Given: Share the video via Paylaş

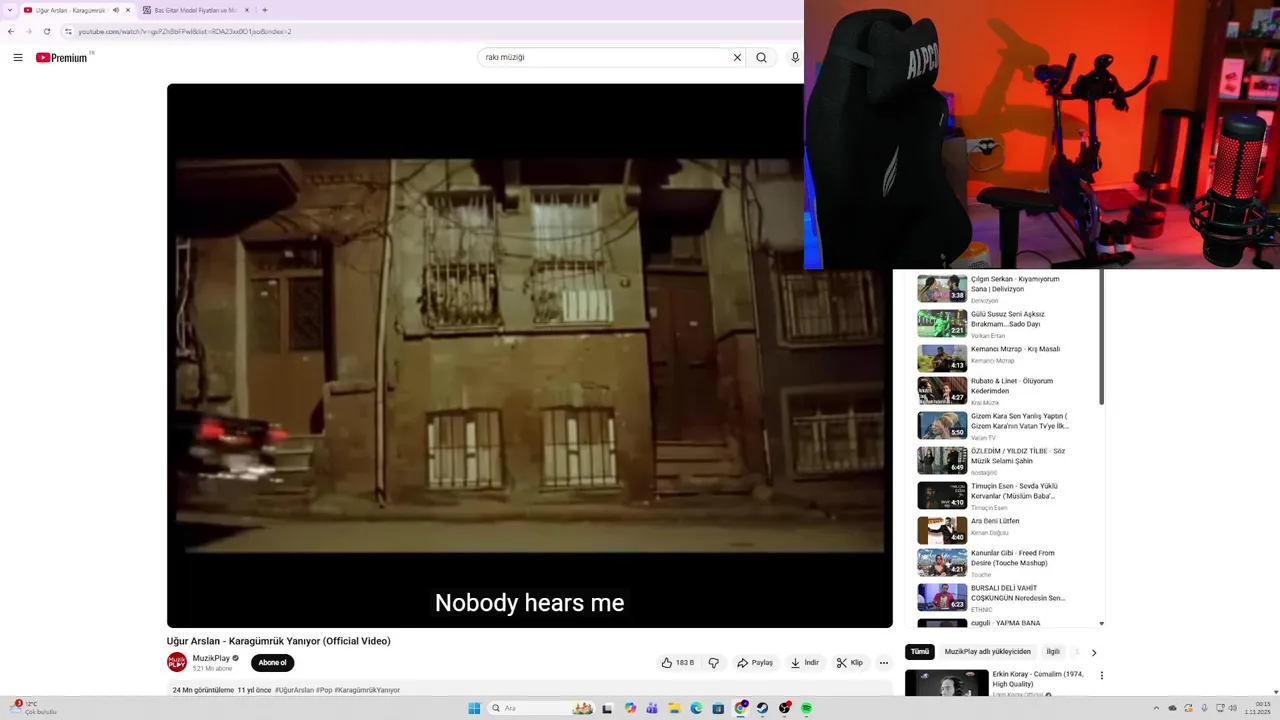Looking at the screenshot, I should click(x=755, y=663).
